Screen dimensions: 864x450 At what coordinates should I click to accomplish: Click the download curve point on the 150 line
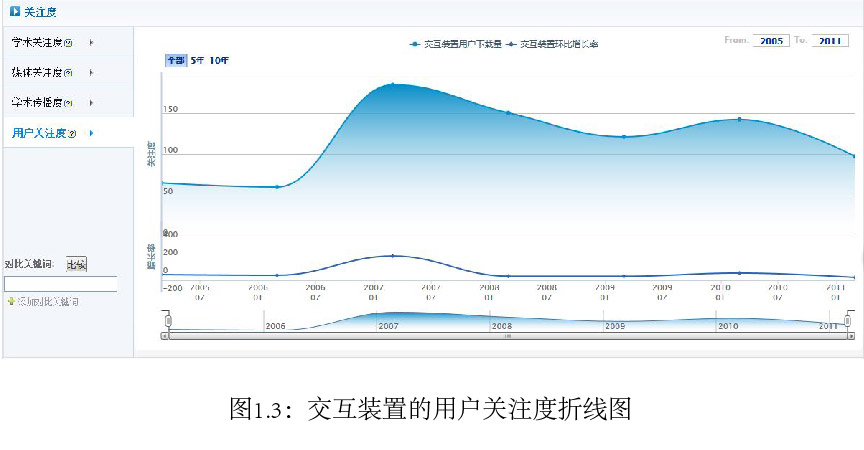[x=508, y=113]
